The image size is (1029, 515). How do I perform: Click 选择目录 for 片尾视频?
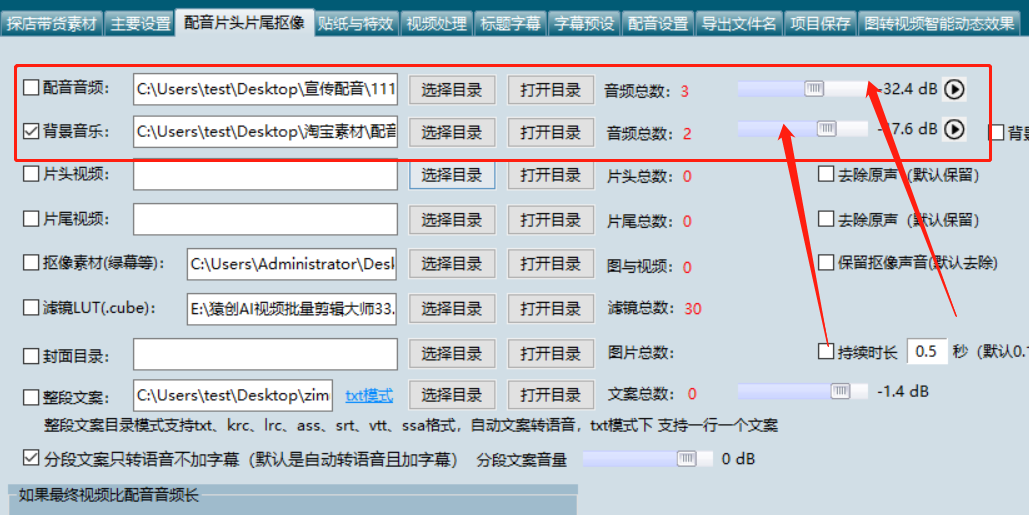(452, 220)
